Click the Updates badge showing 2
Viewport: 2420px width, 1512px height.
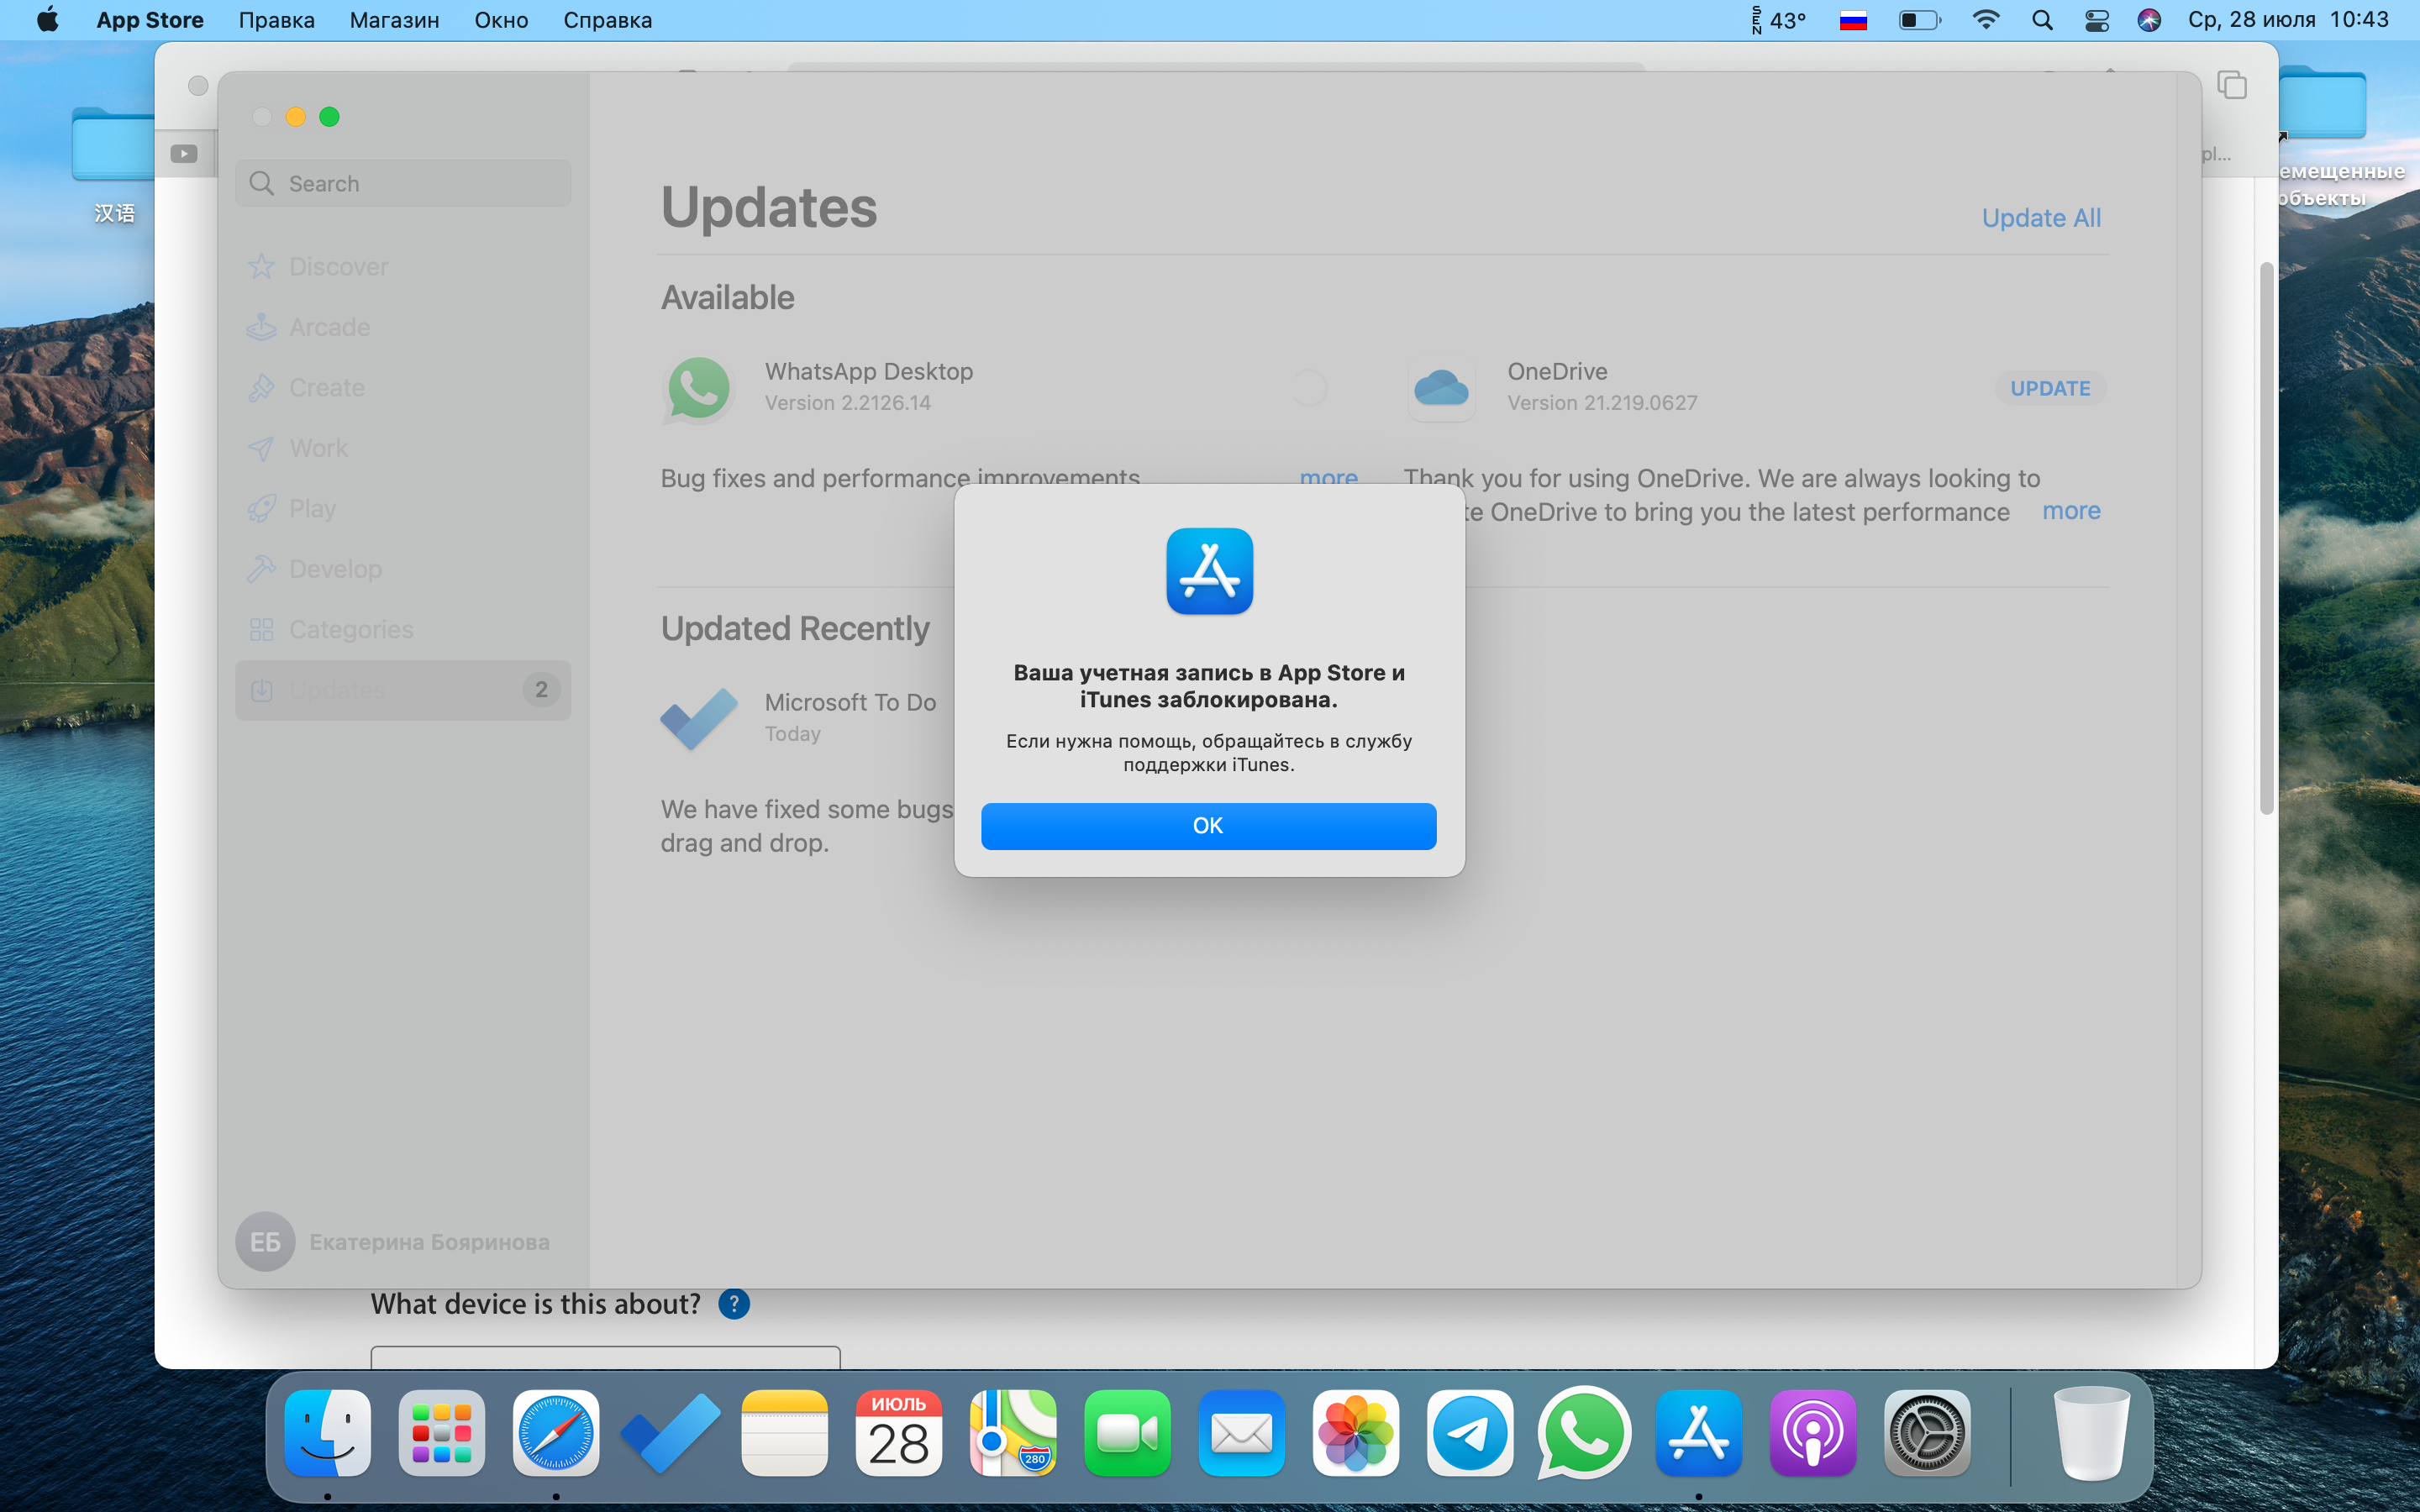(541, 690)
